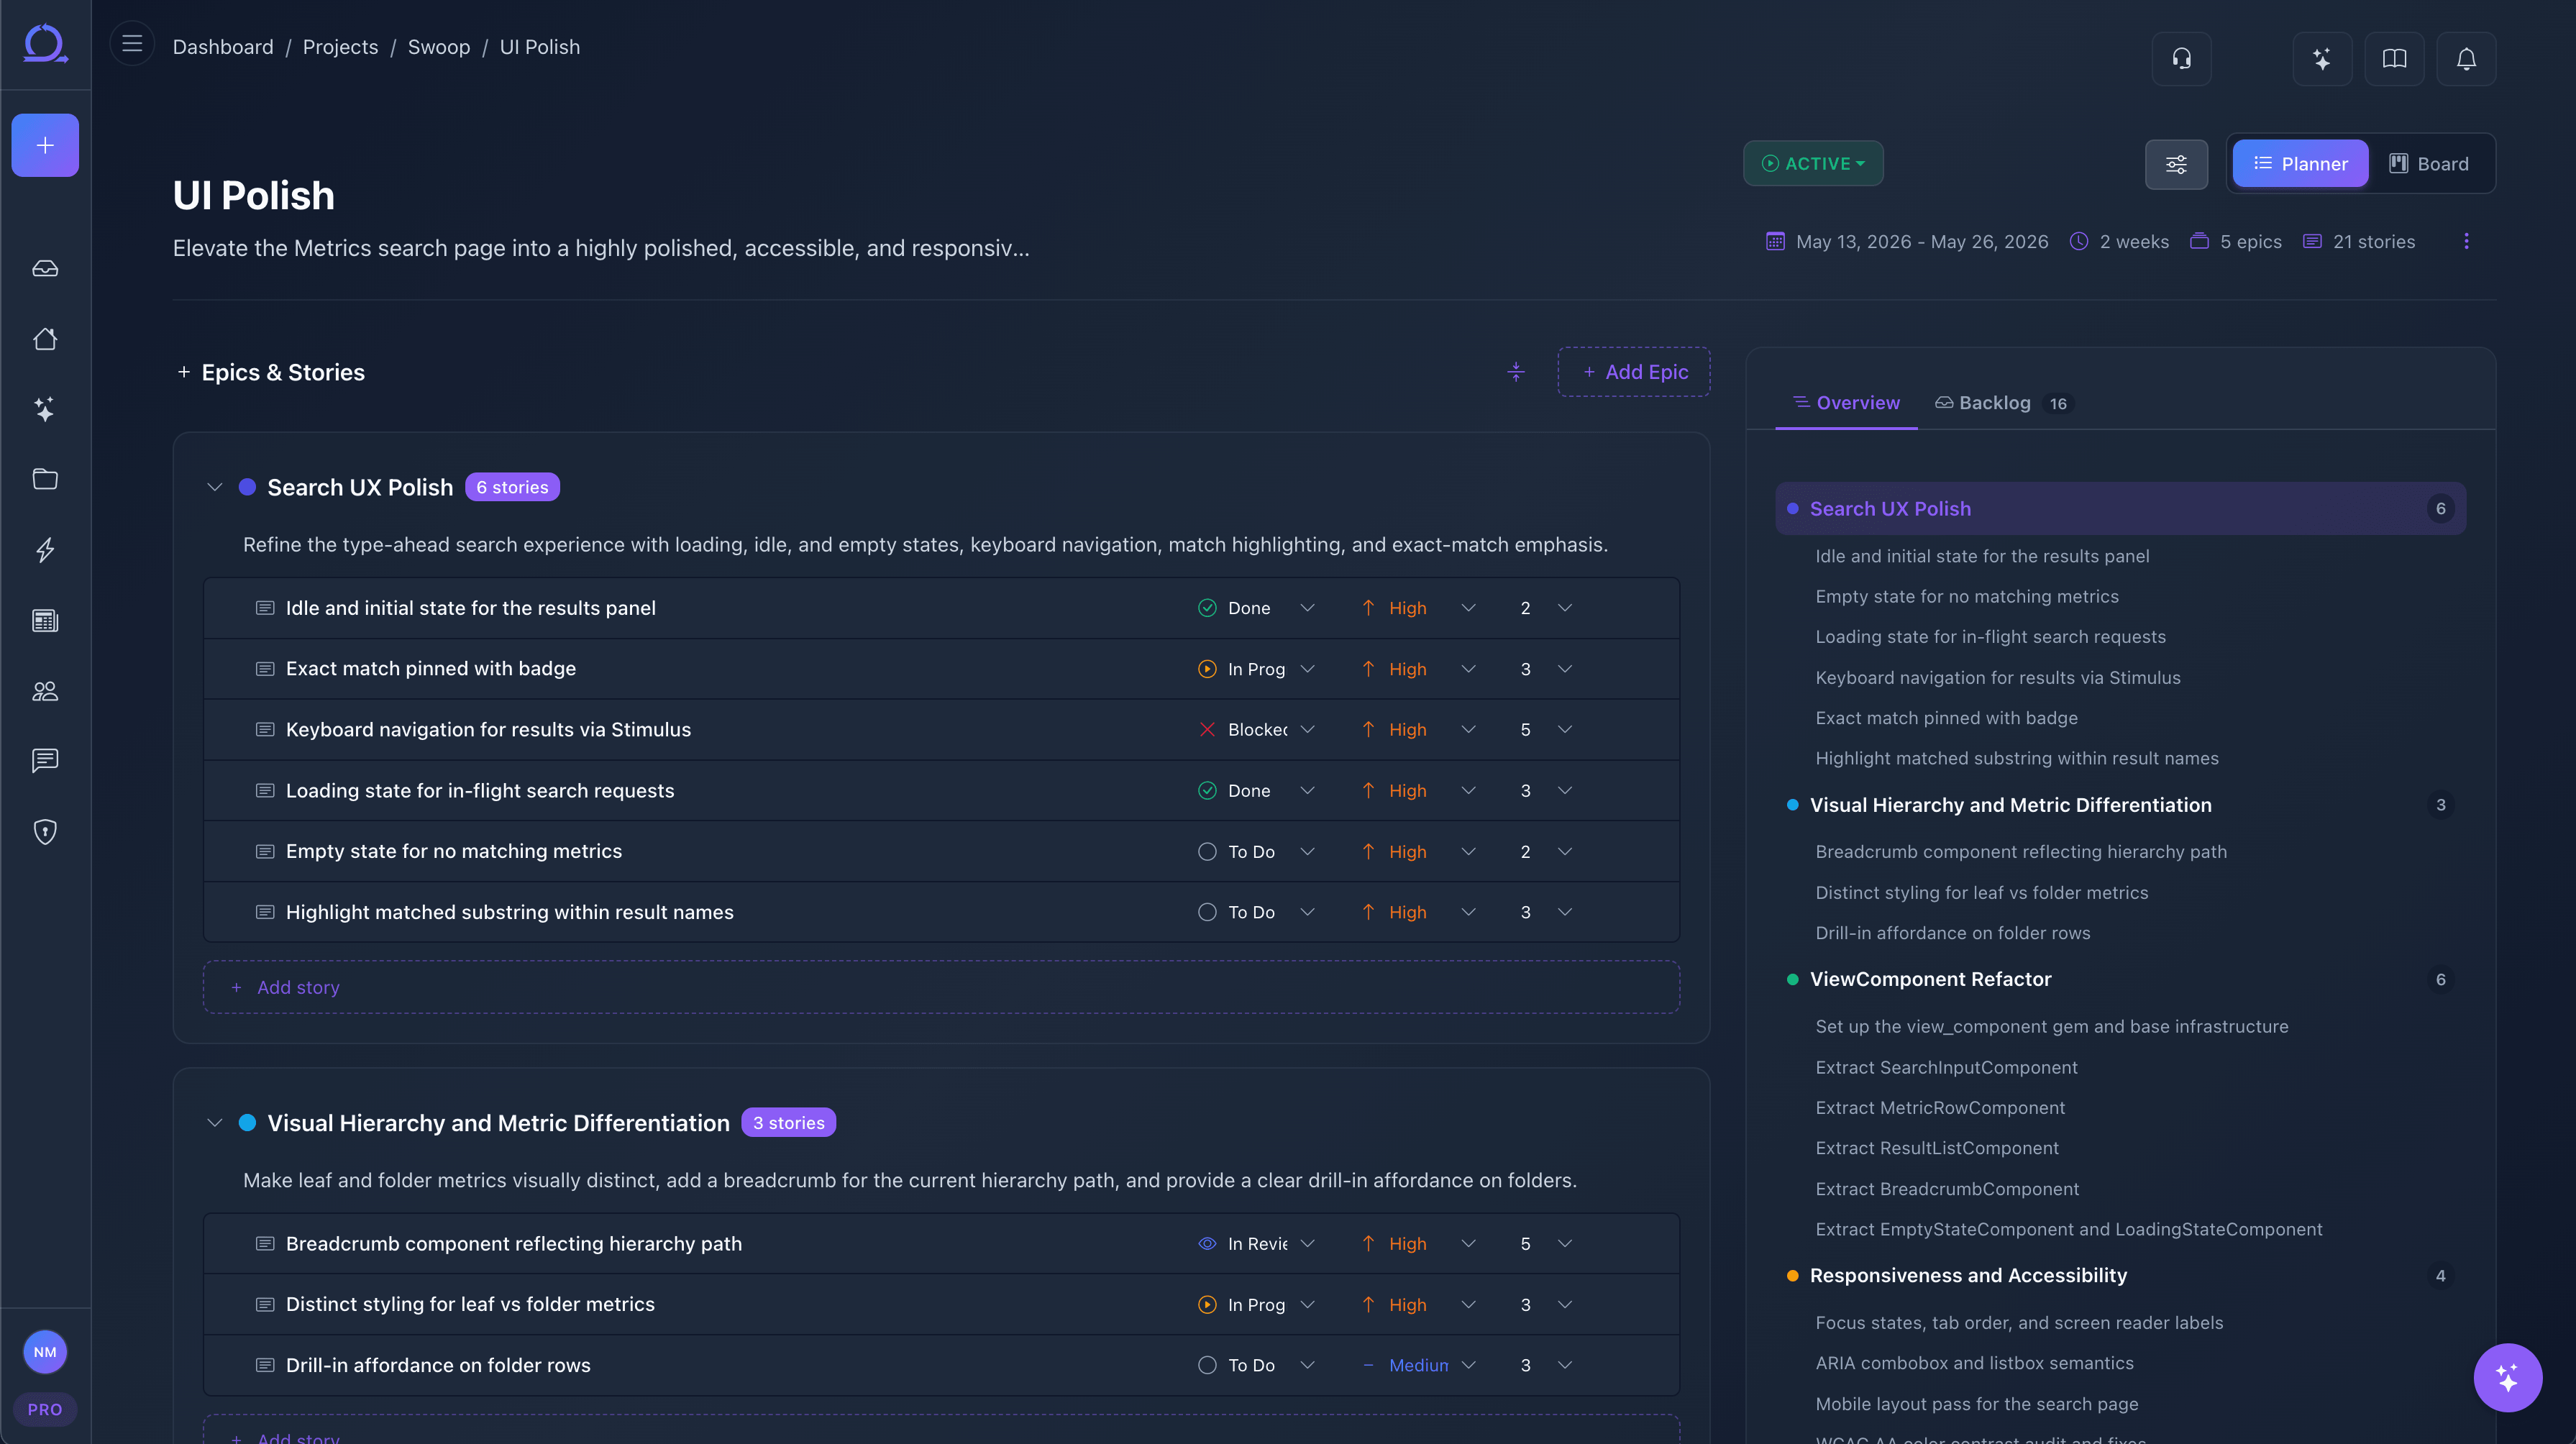The image size is (2576, 1444).
Task: Click Done status circle of Loading state story
Action: point(1207,791)
